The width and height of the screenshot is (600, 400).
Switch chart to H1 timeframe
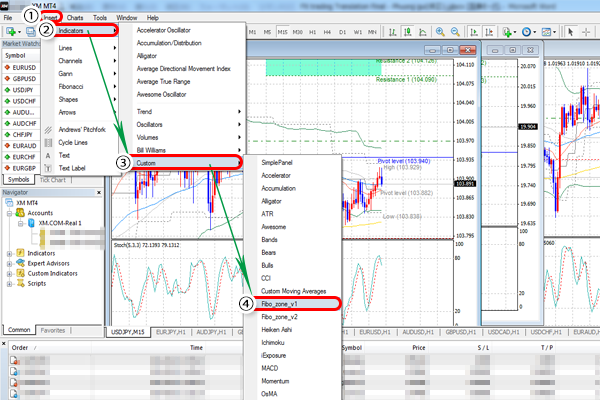pos(313,32)
